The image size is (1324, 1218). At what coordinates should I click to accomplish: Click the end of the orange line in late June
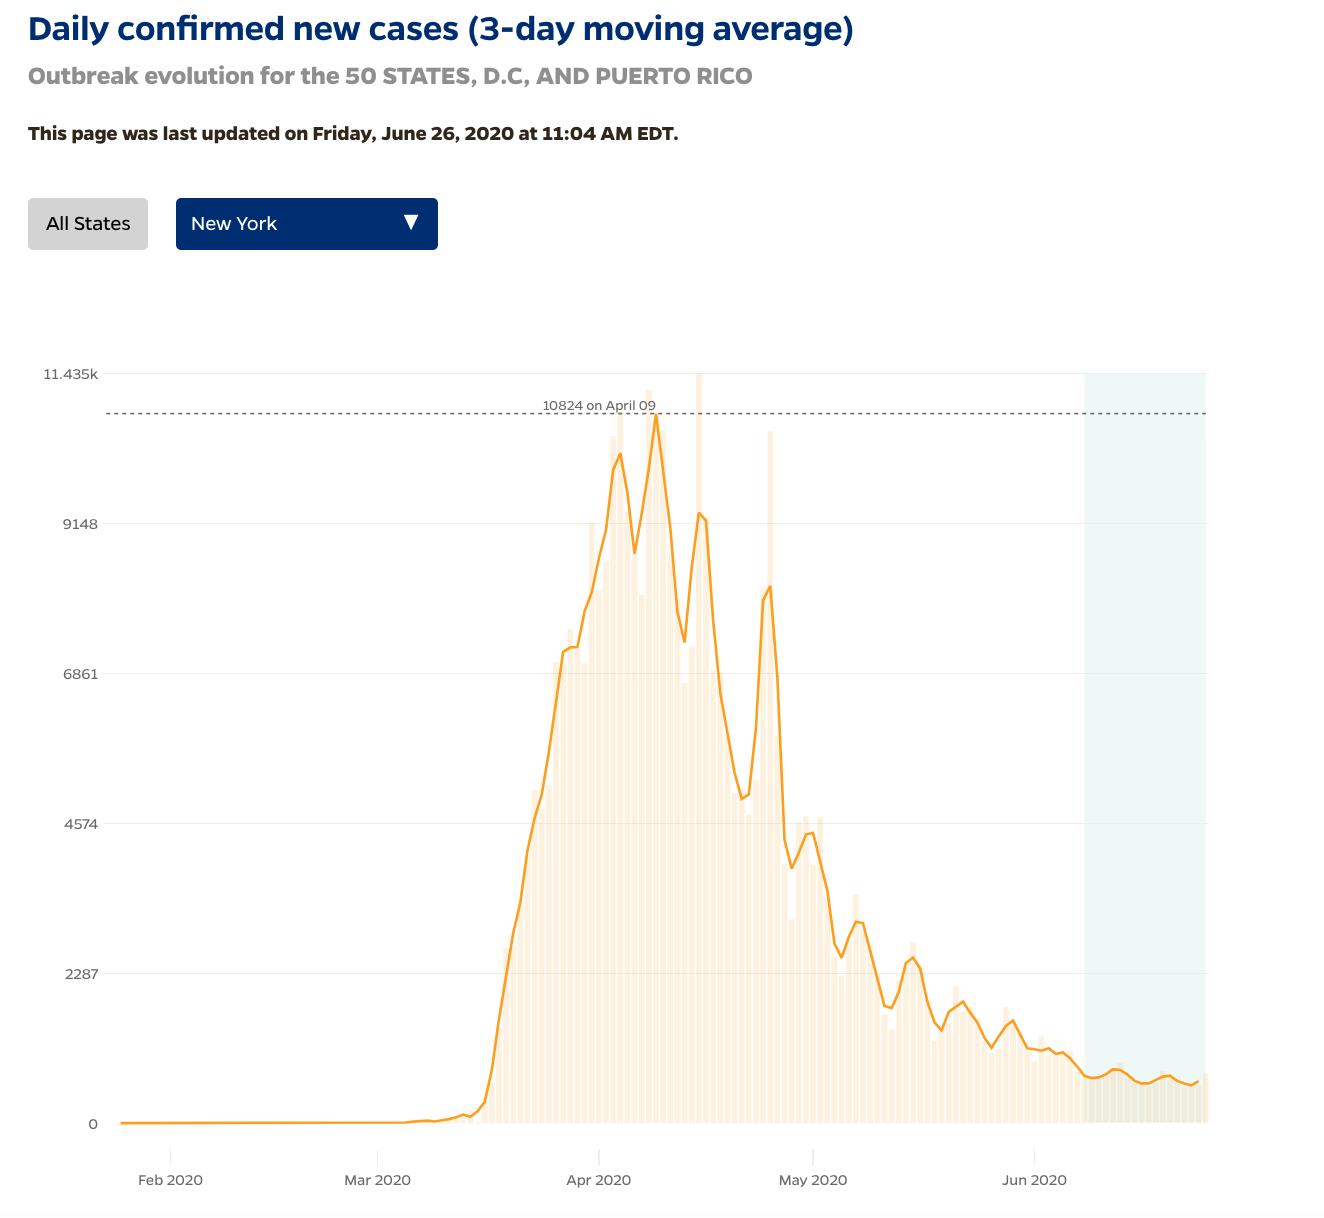pyautogui.click(x=1197, y=1081)
